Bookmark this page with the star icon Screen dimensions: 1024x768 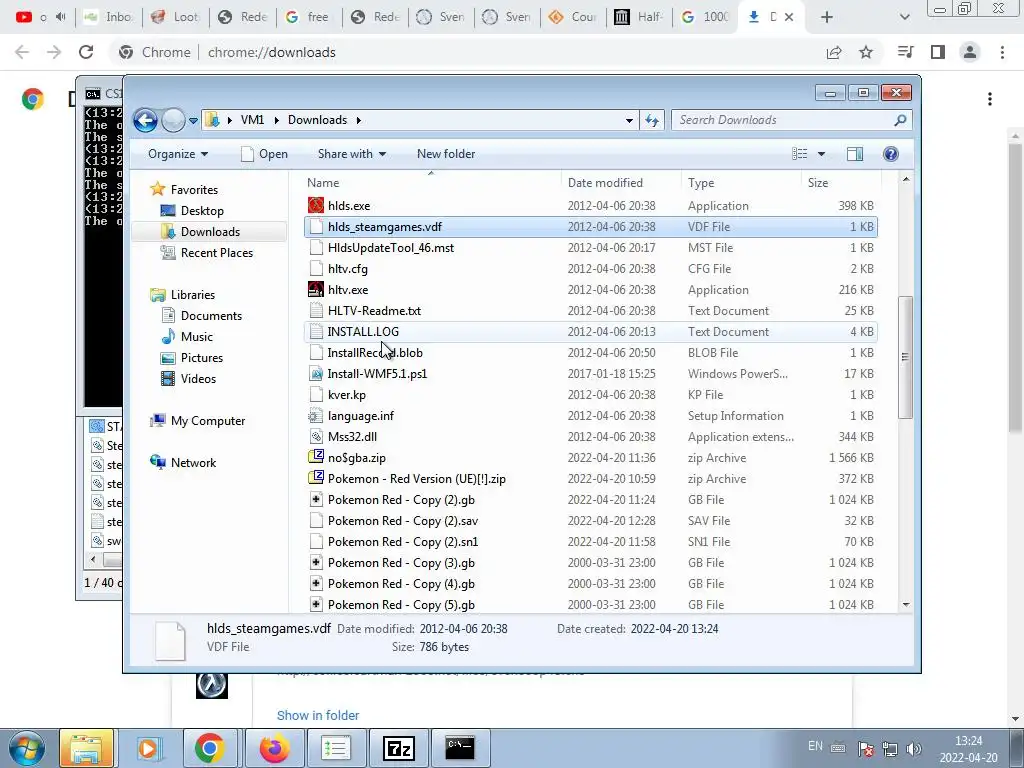[866, 52]
